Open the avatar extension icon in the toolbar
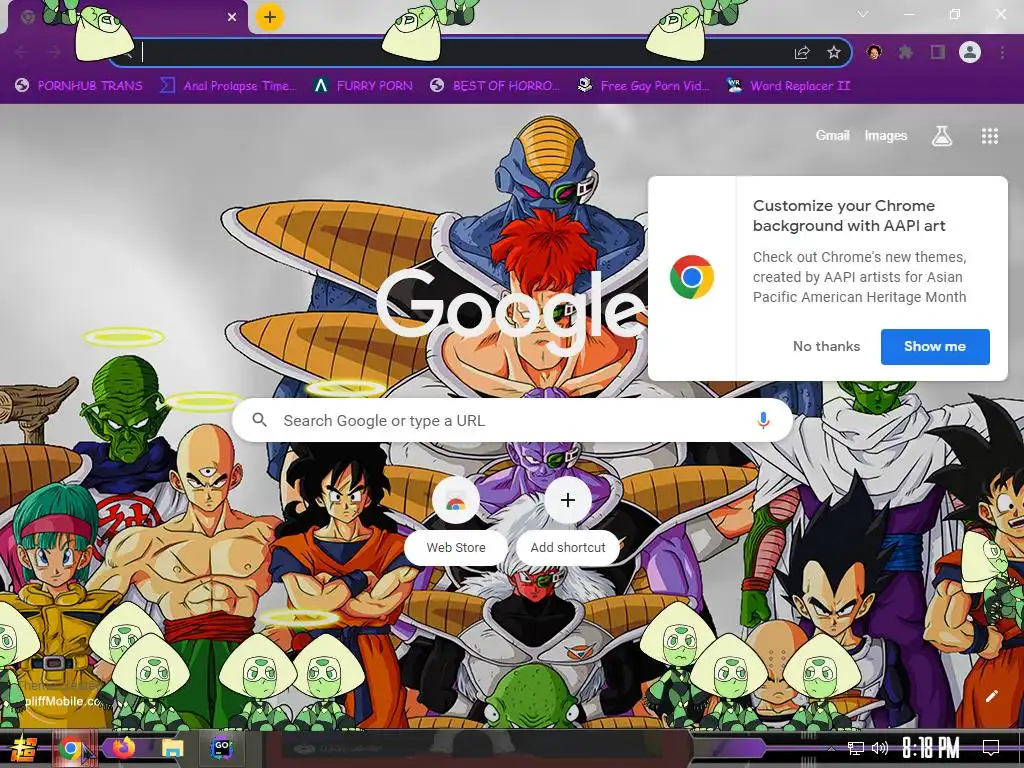Image resolution: width=1024 pixels, height=768 pixels. coord(874,52)
